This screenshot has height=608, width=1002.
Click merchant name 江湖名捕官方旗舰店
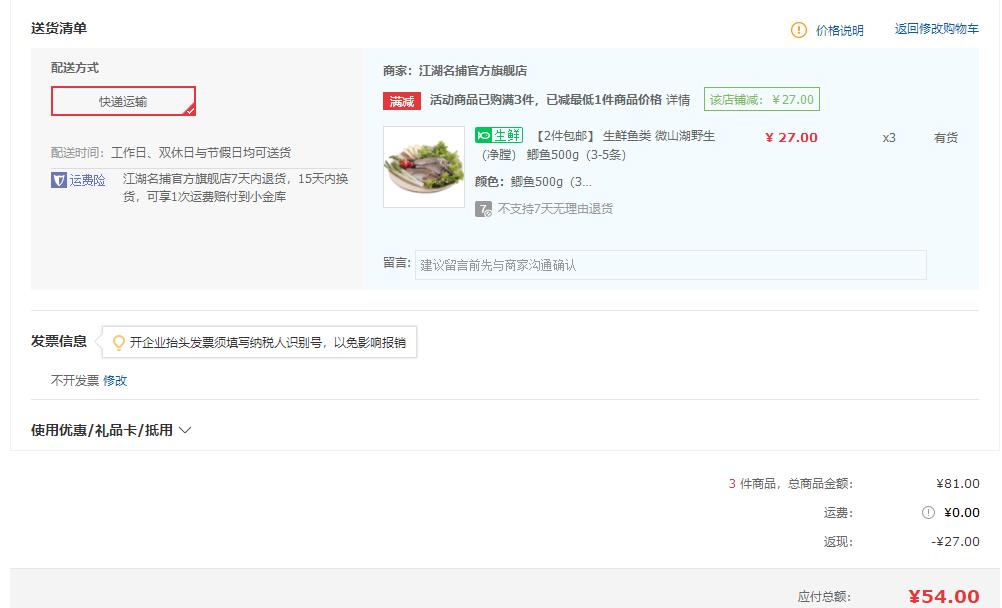[473, 70]
